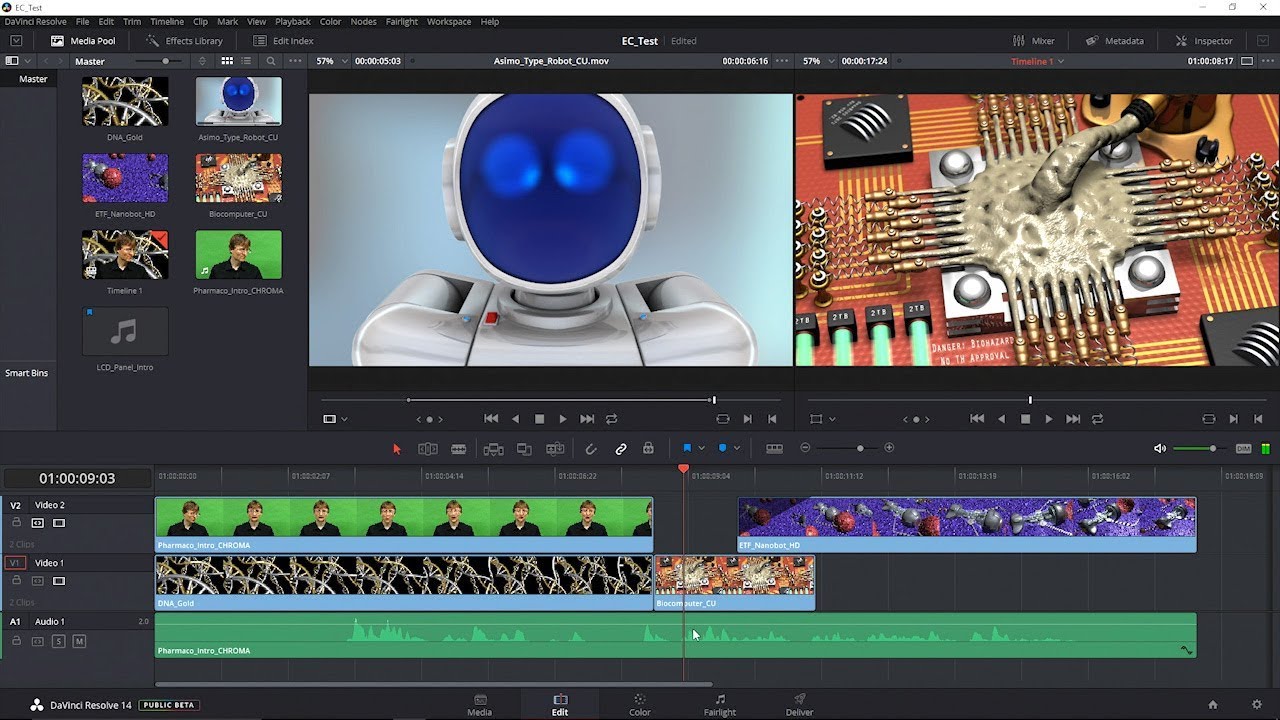Toggle linked selection in the timeline toolbar
Viewport: 1280px width, 720px height.
[620, 448]
